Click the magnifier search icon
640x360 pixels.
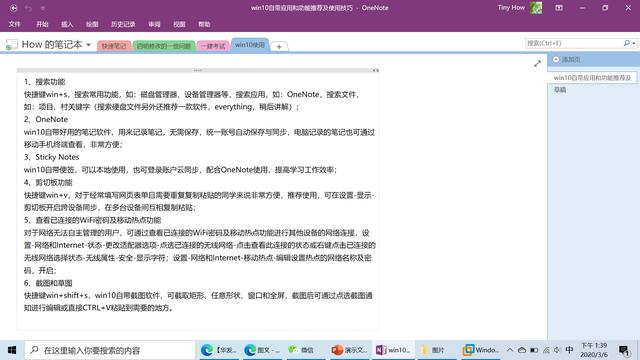coord(627,43)
